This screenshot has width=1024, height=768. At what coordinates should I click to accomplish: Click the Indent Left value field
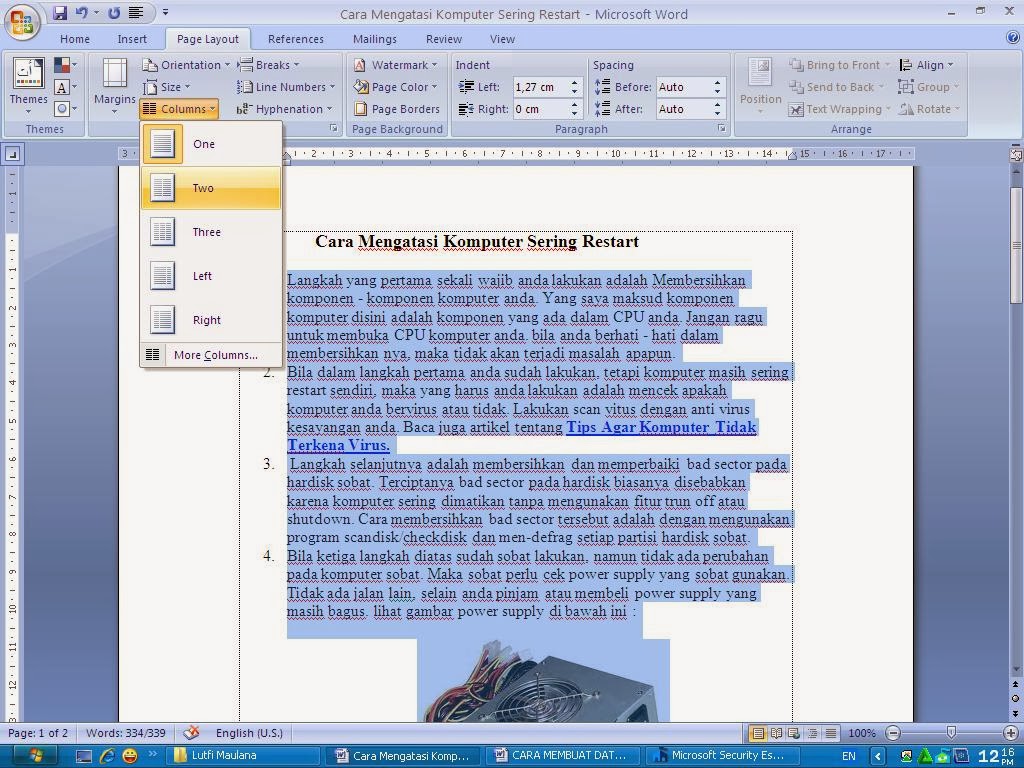(x=541, y=87)
